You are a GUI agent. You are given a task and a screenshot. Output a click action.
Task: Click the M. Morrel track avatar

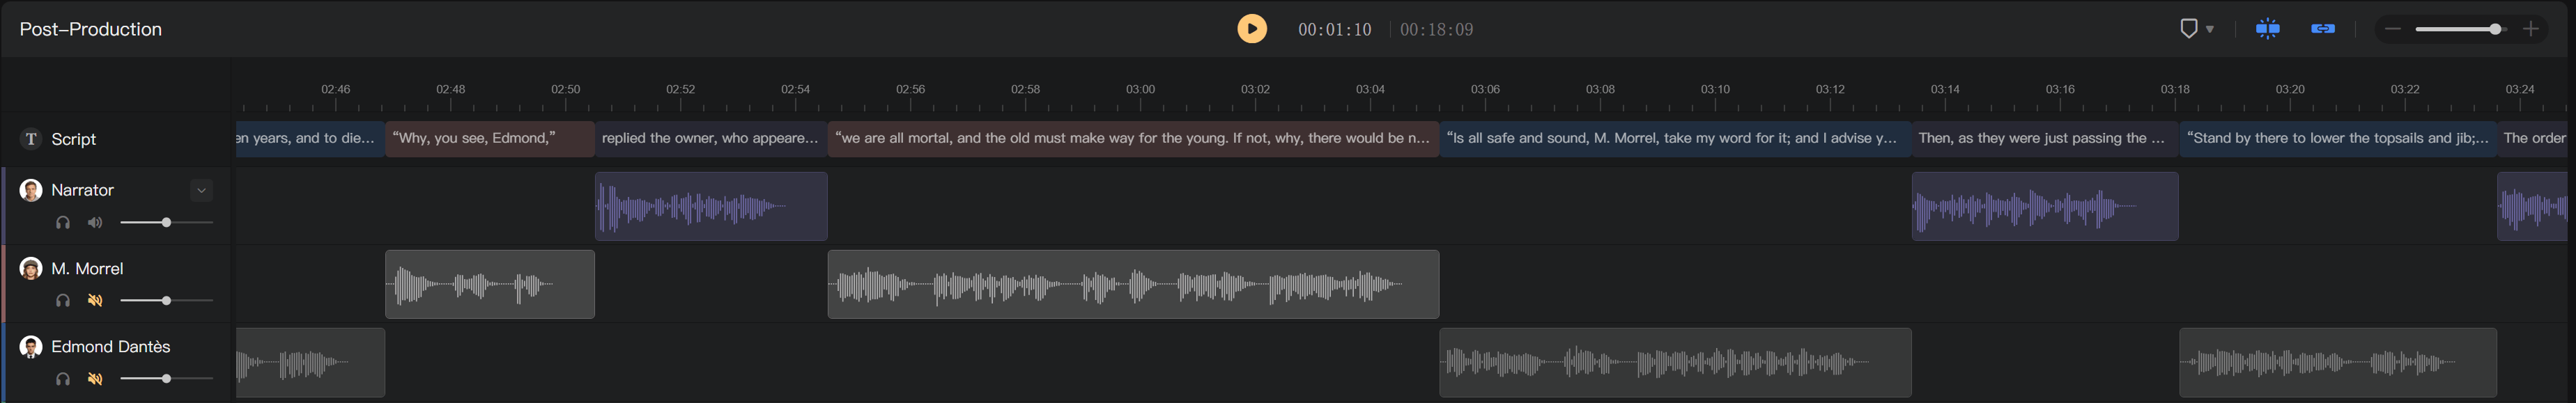[x=31, y=268]
